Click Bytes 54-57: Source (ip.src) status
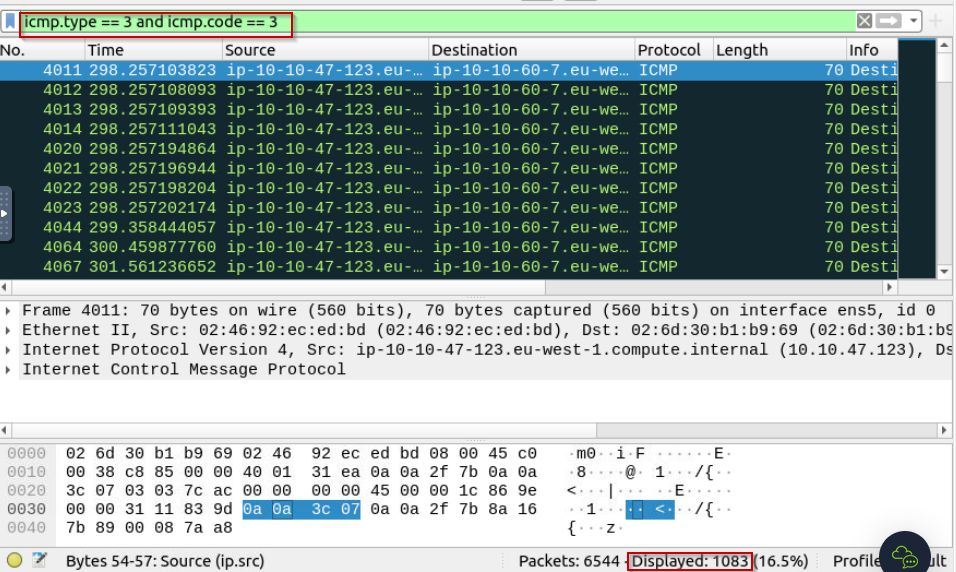This screenshot has height=572, width=956. 165,561
